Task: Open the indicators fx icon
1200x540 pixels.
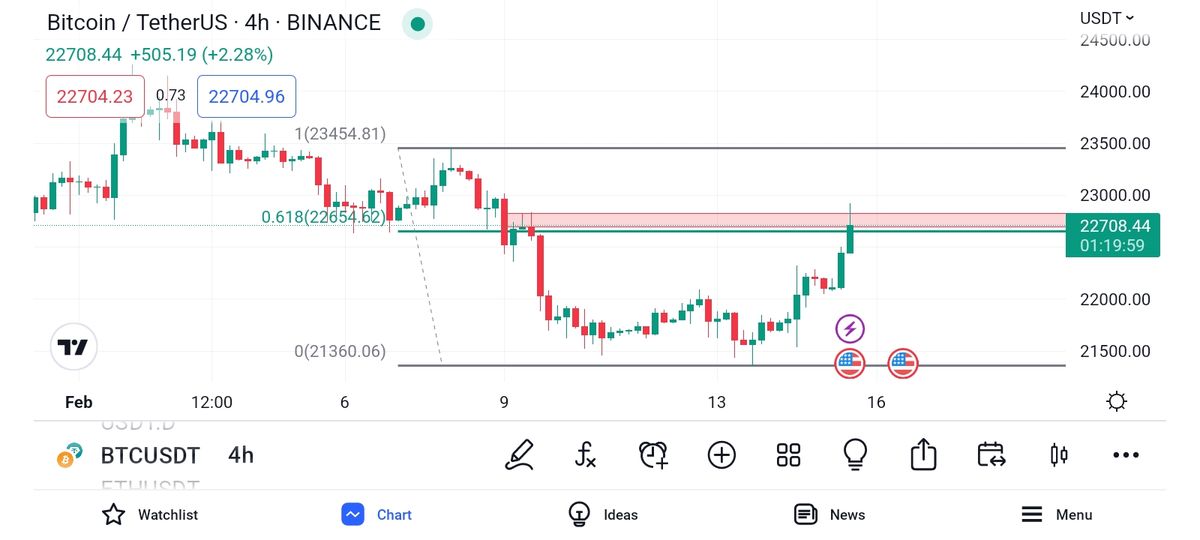Action: [586, 455]
